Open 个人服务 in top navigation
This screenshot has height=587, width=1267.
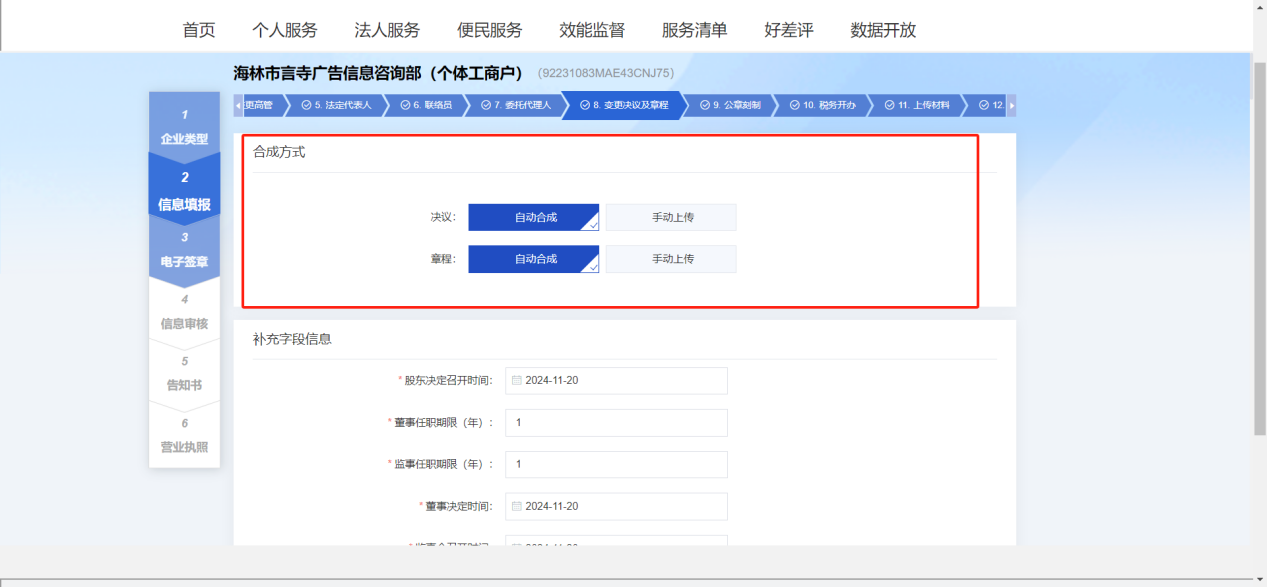coord(284,30)
